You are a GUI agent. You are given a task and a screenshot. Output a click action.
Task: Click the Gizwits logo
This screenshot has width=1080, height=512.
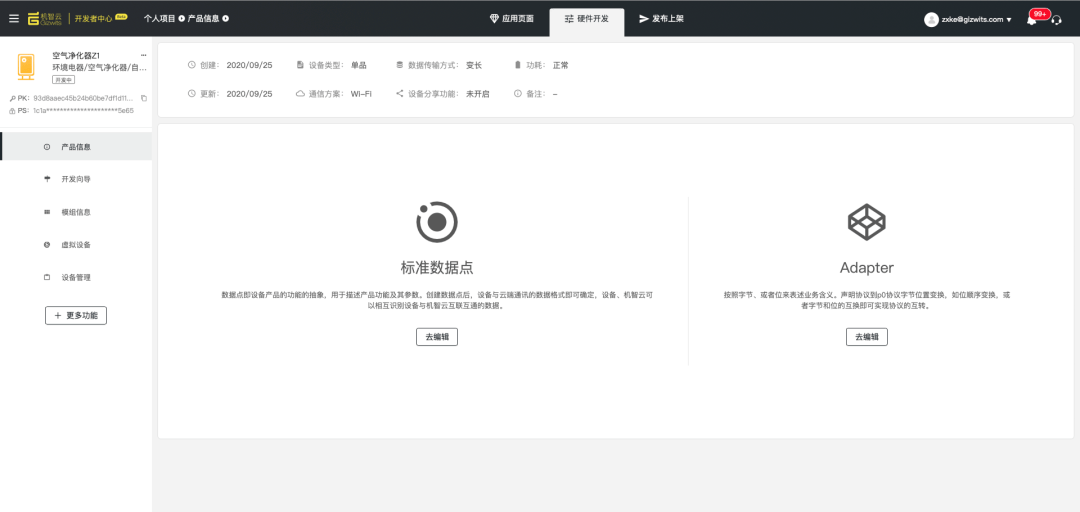coord(45,19)
